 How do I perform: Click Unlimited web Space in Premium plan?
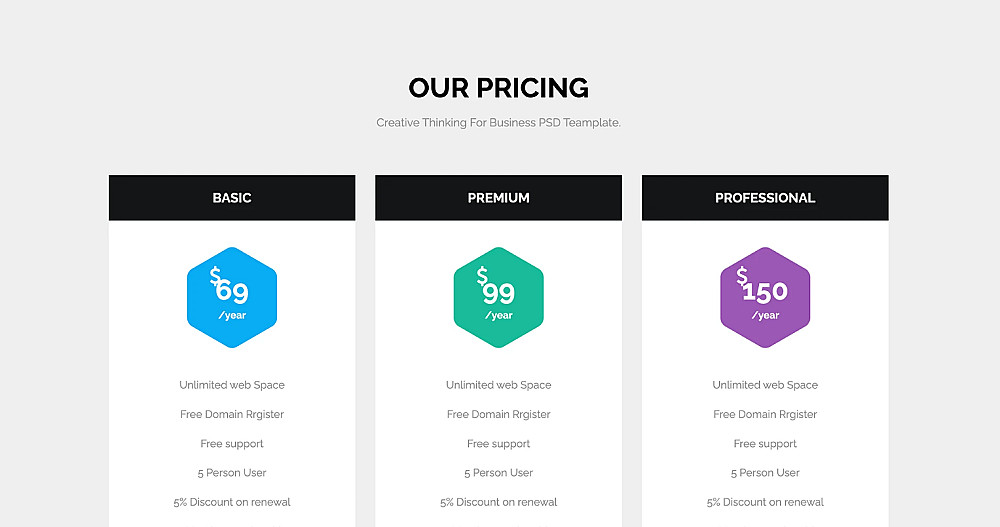click(498, 385)
